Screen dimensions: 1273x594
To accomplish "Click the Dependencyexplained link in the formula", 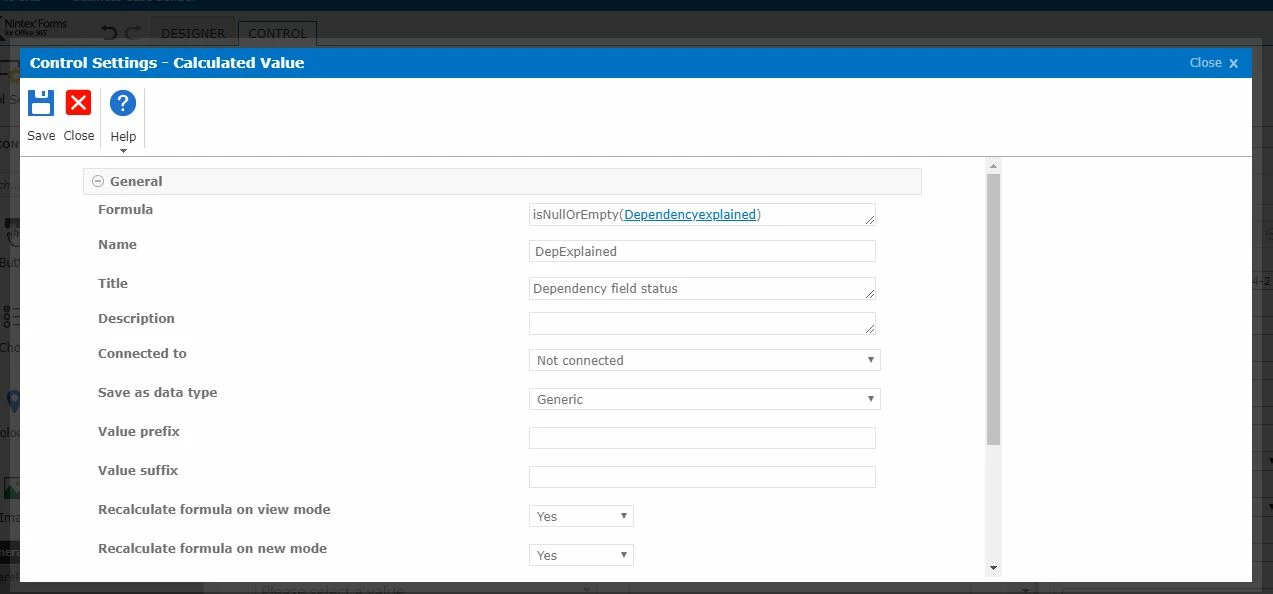I will (690, 214).
